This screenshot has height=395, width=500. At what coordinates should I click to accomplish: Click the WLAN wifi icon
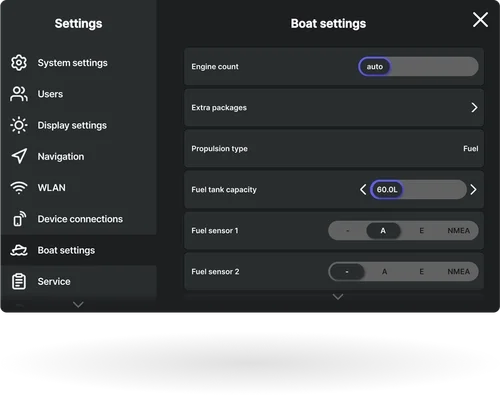(x=19, y=188)
